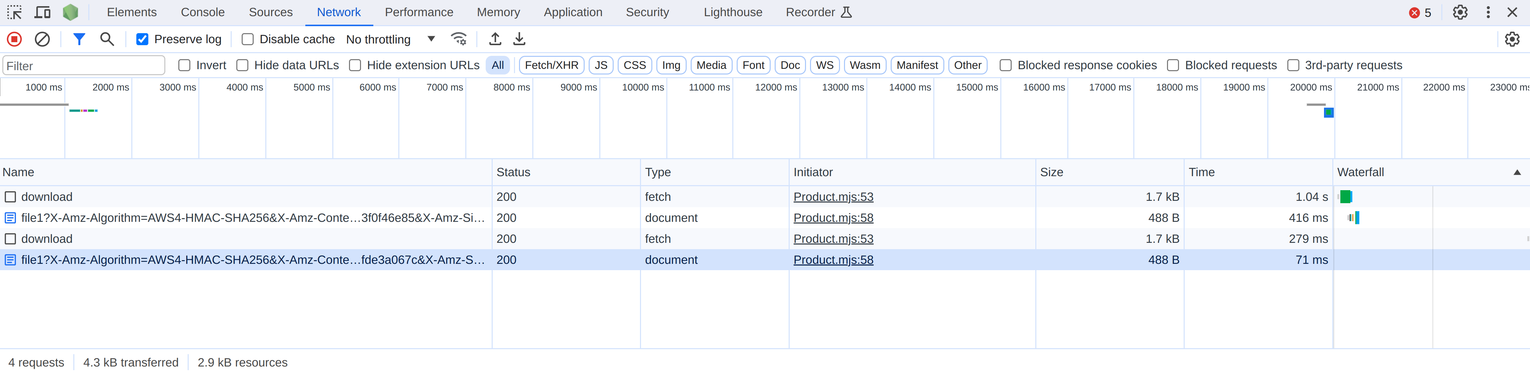Open network search magnifier

107,39
